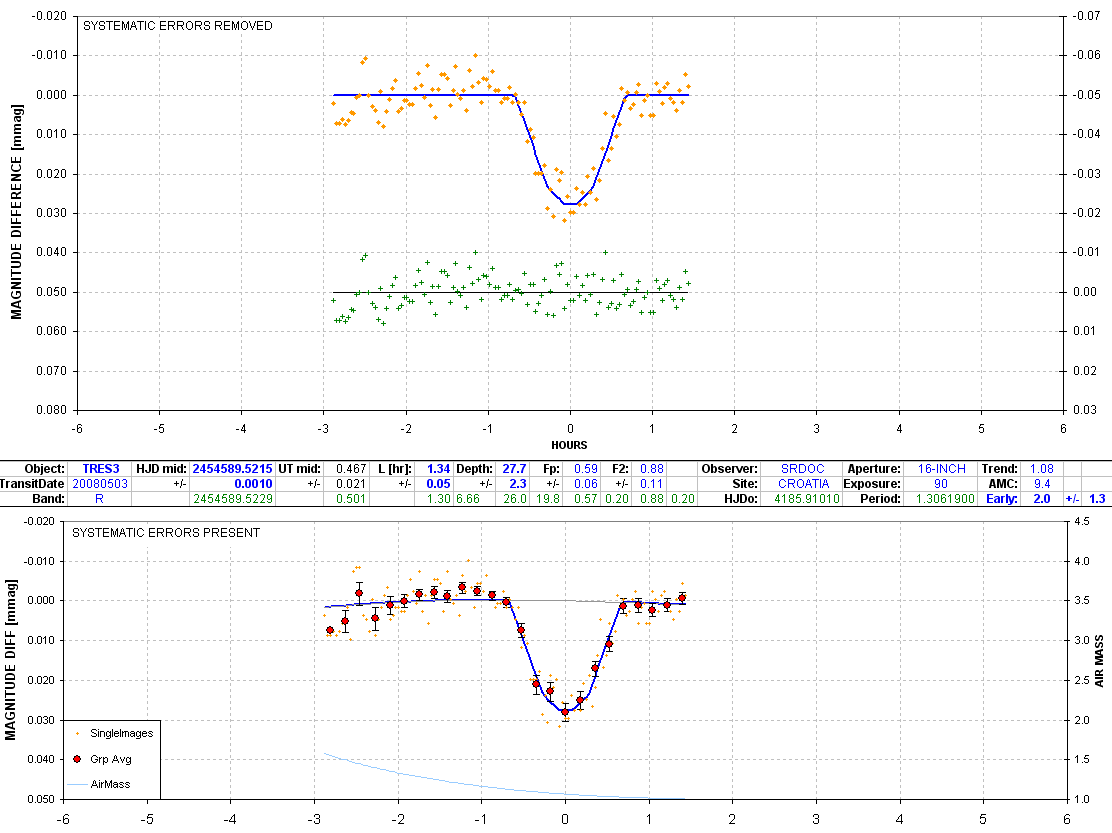Select the green value 19.8

click(548, 498)
